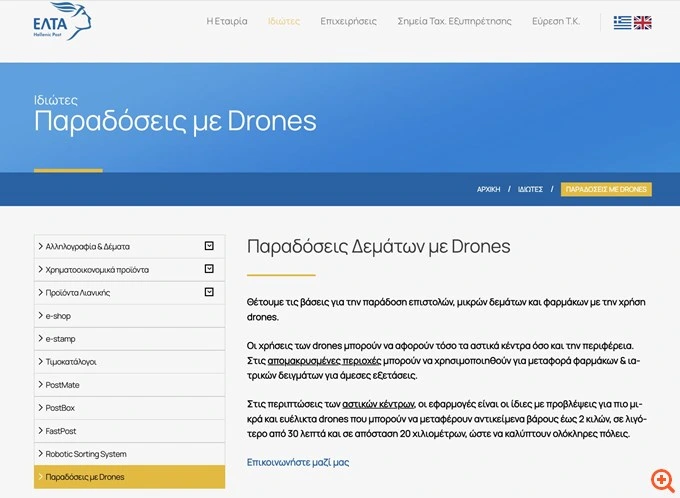
Task: Open the Η Εταιρία menu
Action: 226,21
